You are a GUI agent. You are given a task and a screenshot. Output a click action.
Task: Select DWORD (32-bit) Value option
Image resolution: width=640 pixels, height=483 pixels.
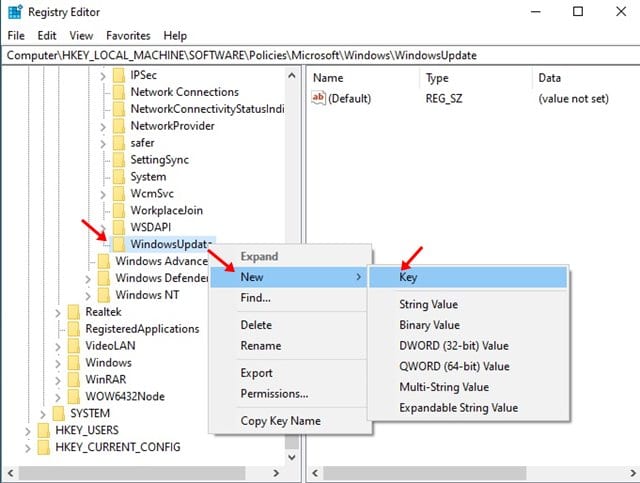(x=454, y=346)
